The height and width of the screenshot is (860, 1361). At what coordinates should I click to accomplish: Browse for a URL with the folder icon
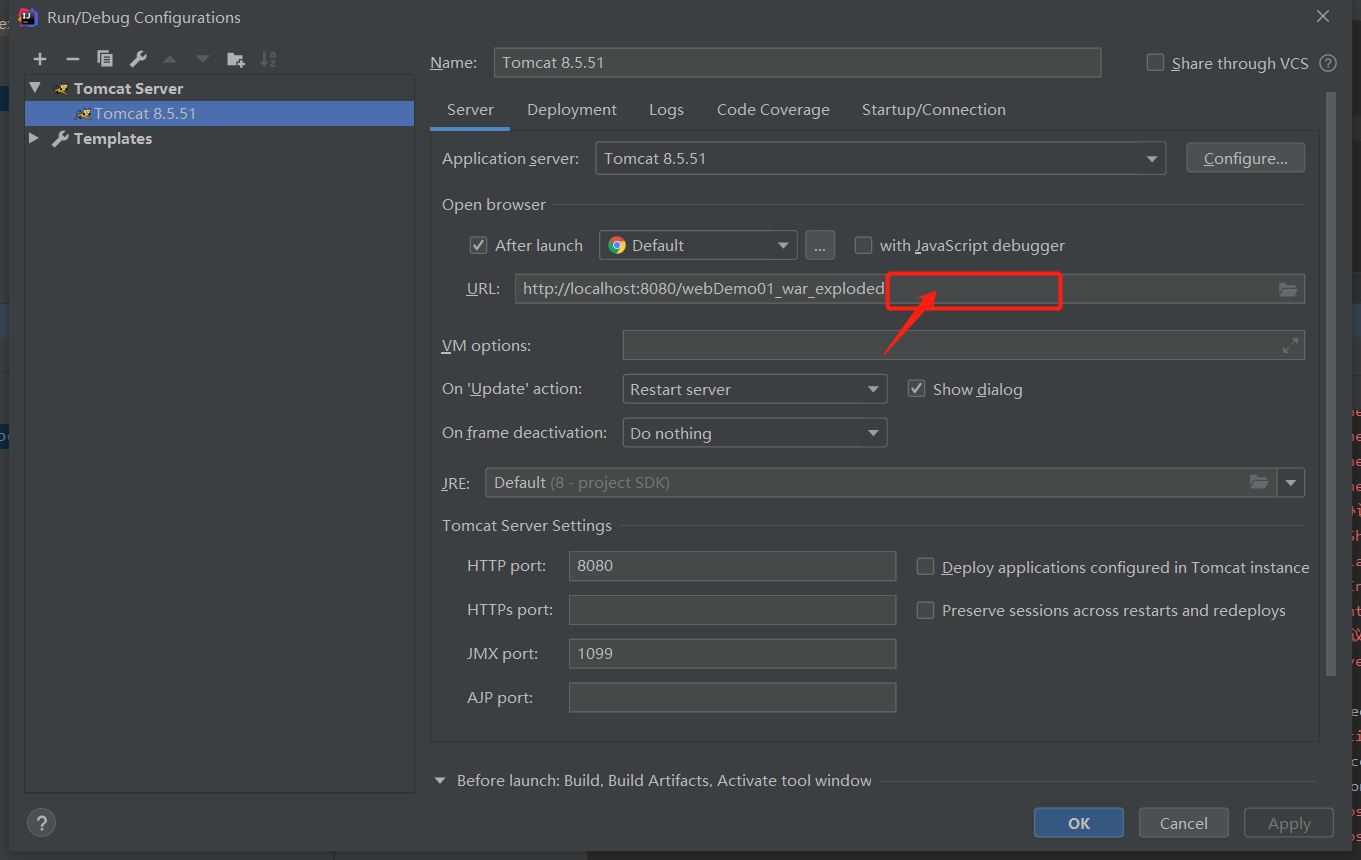1286,289
